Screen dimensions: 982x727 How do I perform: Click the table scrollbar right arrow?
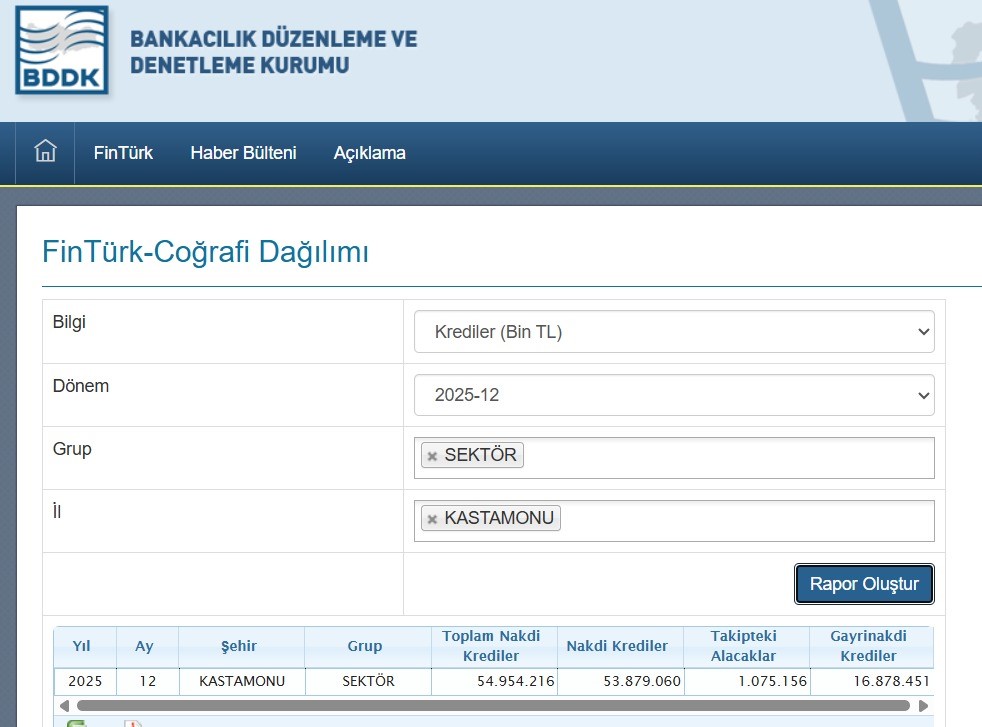(x=923, y=705)
